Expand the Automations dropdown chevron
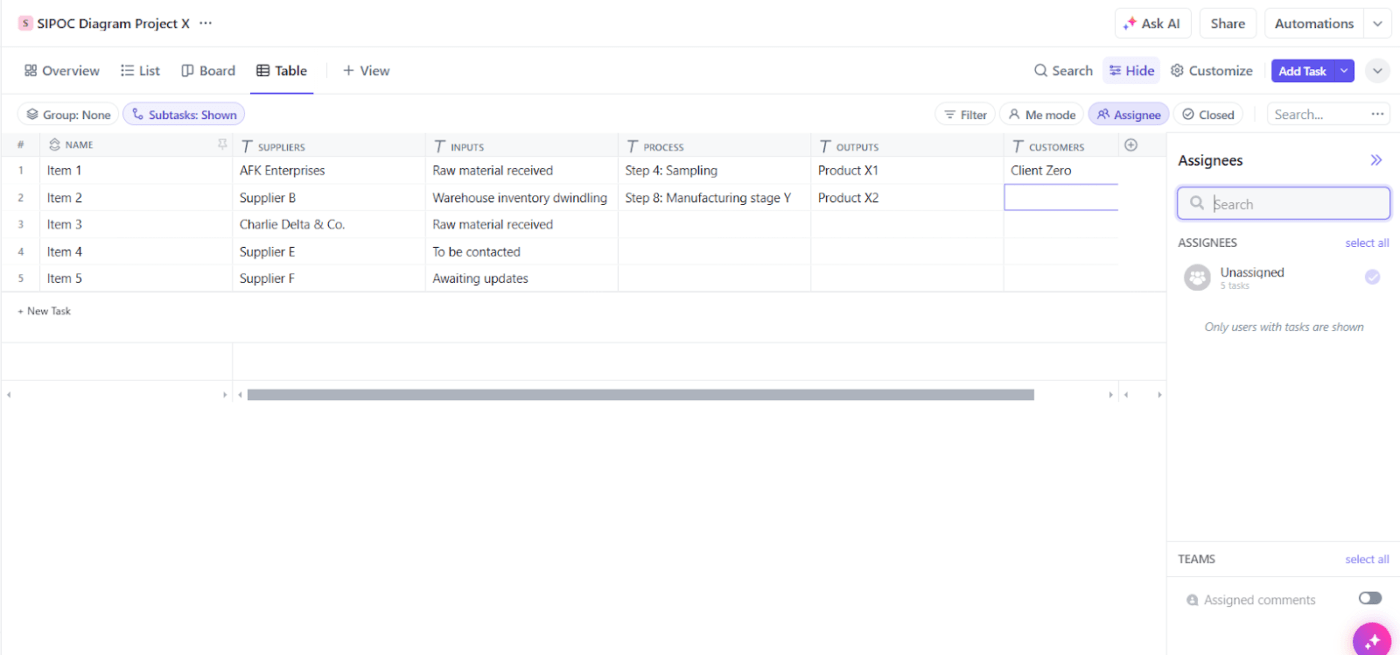1400x655 pixels. tap(1378, 24)
